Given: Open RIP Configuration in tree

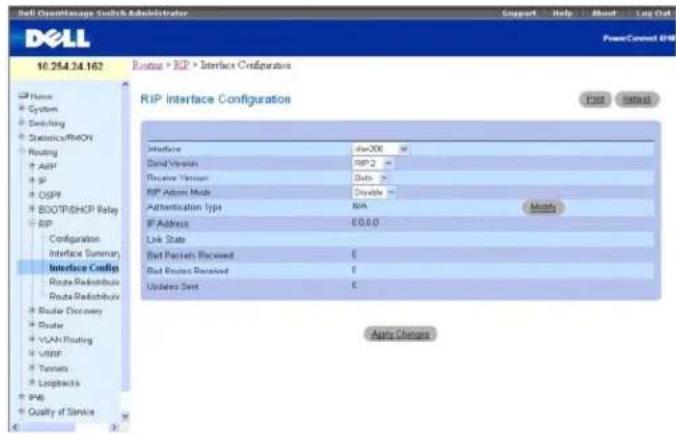Looking at the screenshot, I should (x=74, y=239).
